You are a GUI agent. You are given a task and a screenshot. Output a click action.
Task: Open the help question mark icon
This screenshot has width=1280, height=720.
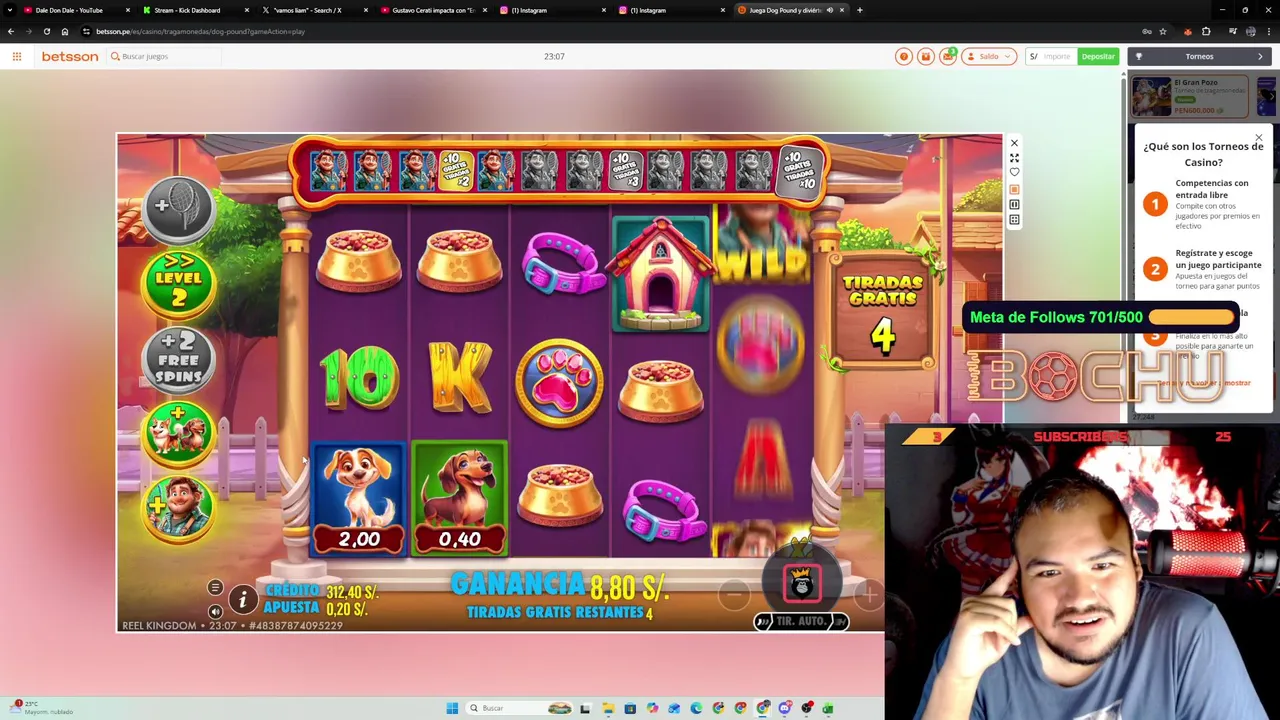[x=904, y=56]
